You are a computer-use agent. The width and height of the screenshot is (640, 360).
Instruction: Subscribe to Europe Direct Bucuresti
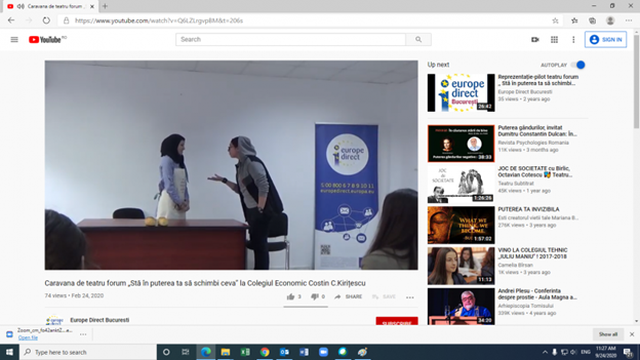397,321
